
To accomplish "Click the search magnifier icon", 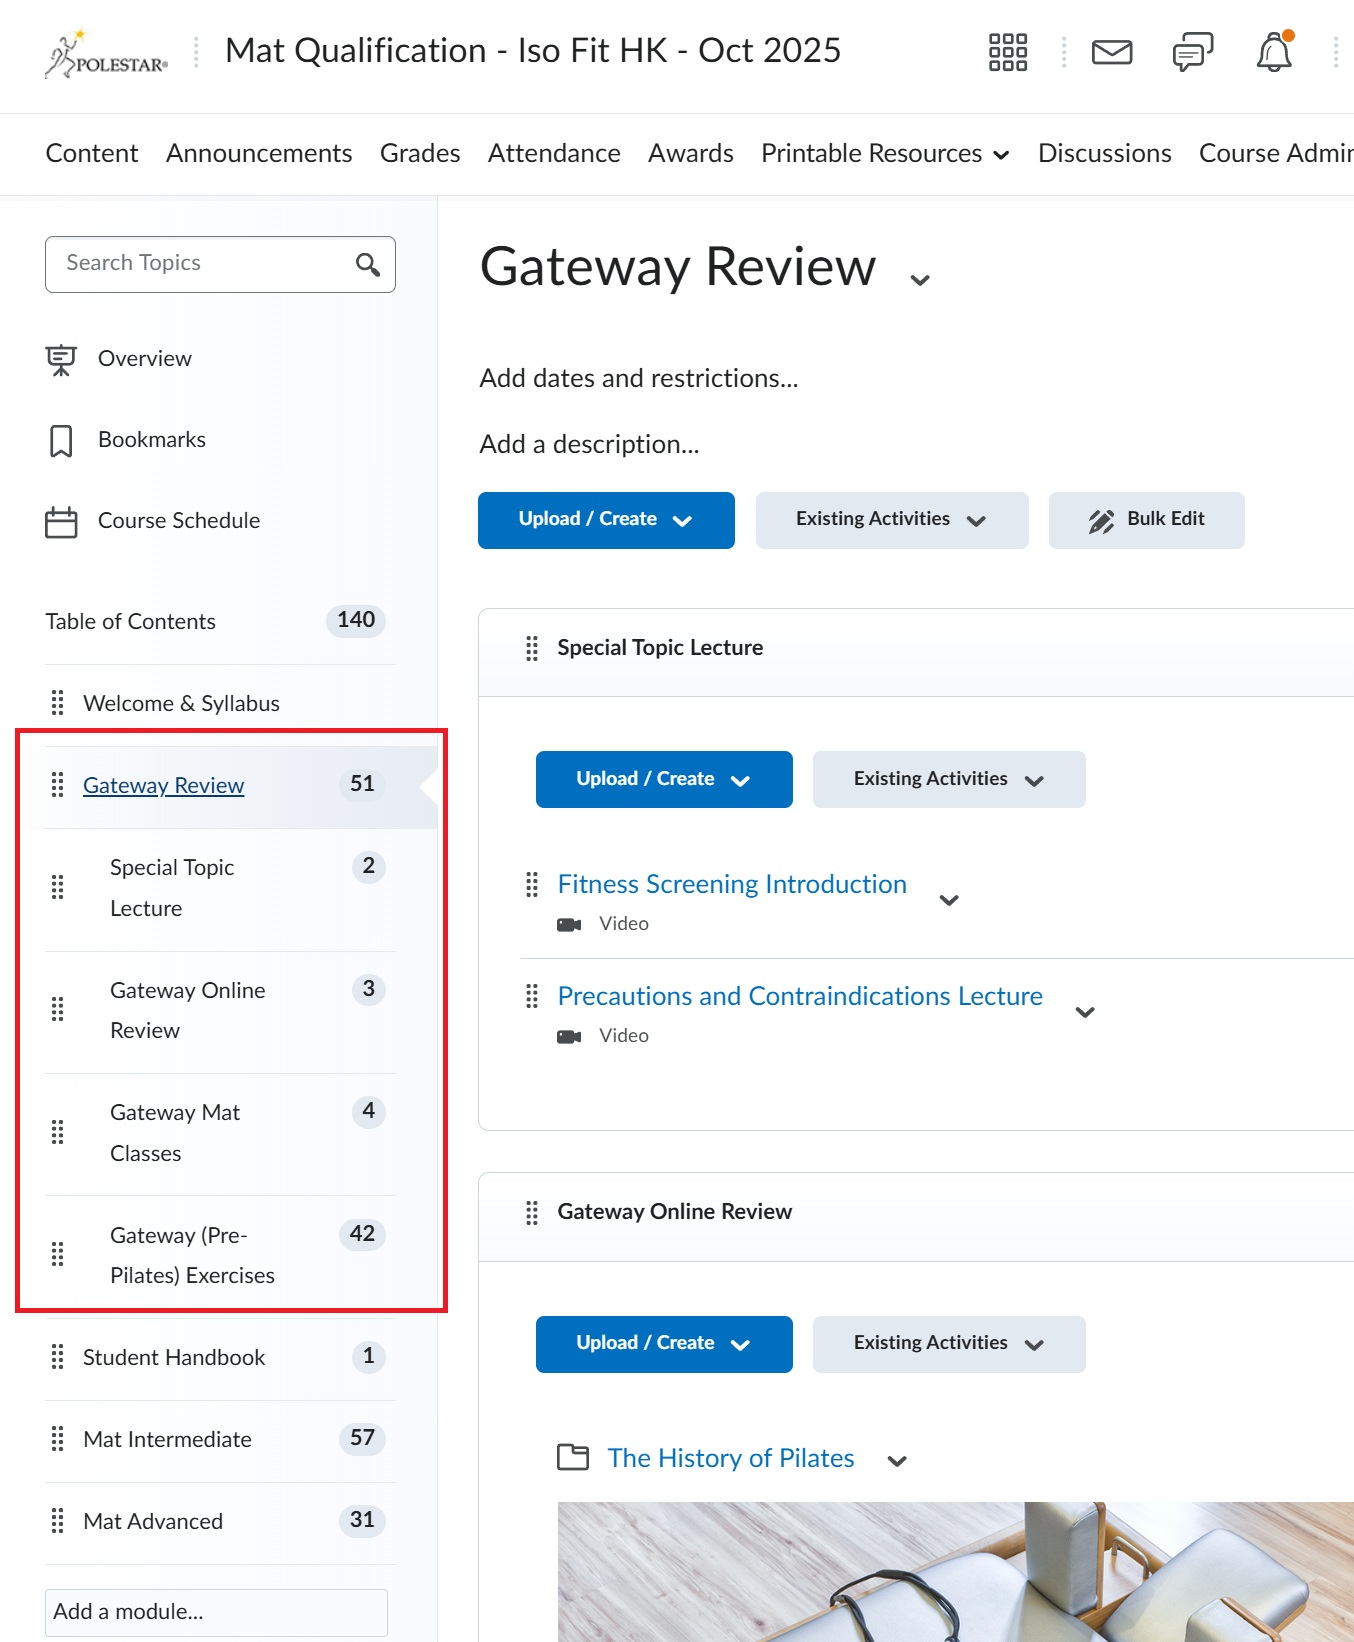I will point(368,264).
